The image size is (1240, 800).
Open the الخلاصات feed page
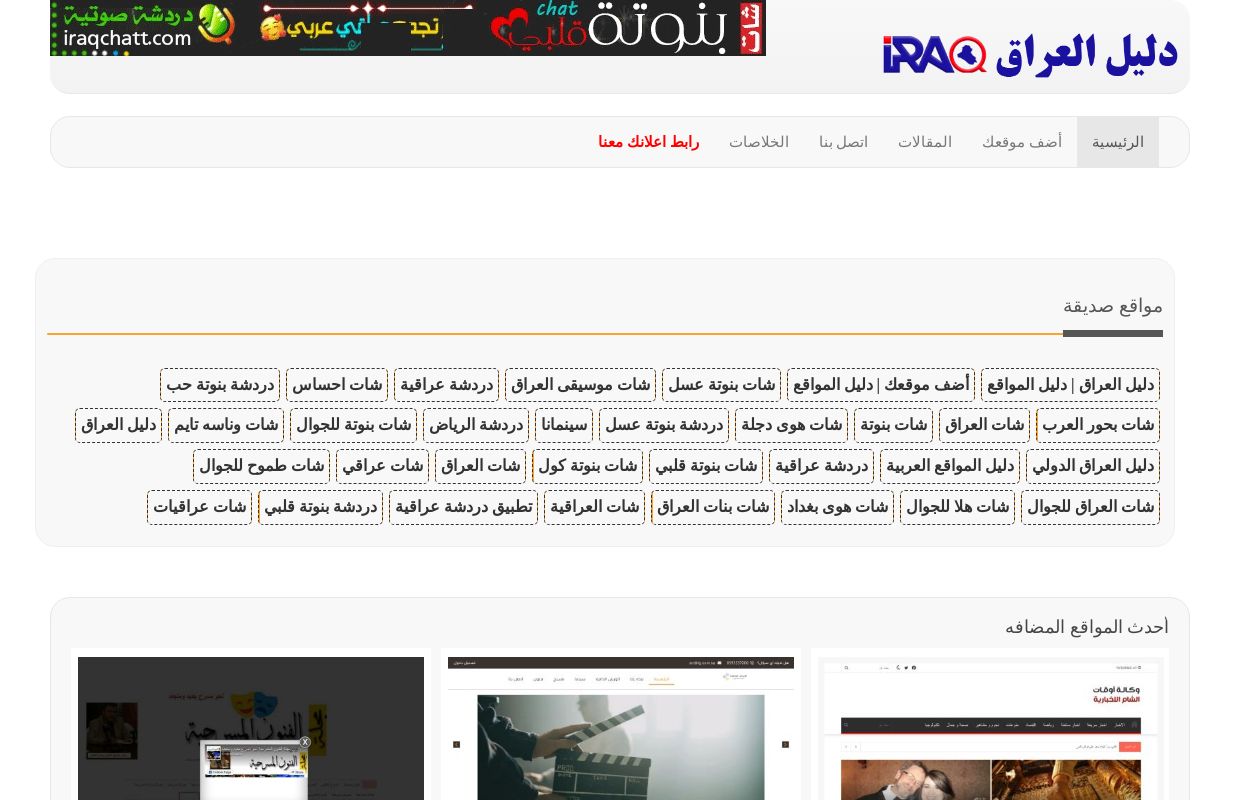point(759,141)
